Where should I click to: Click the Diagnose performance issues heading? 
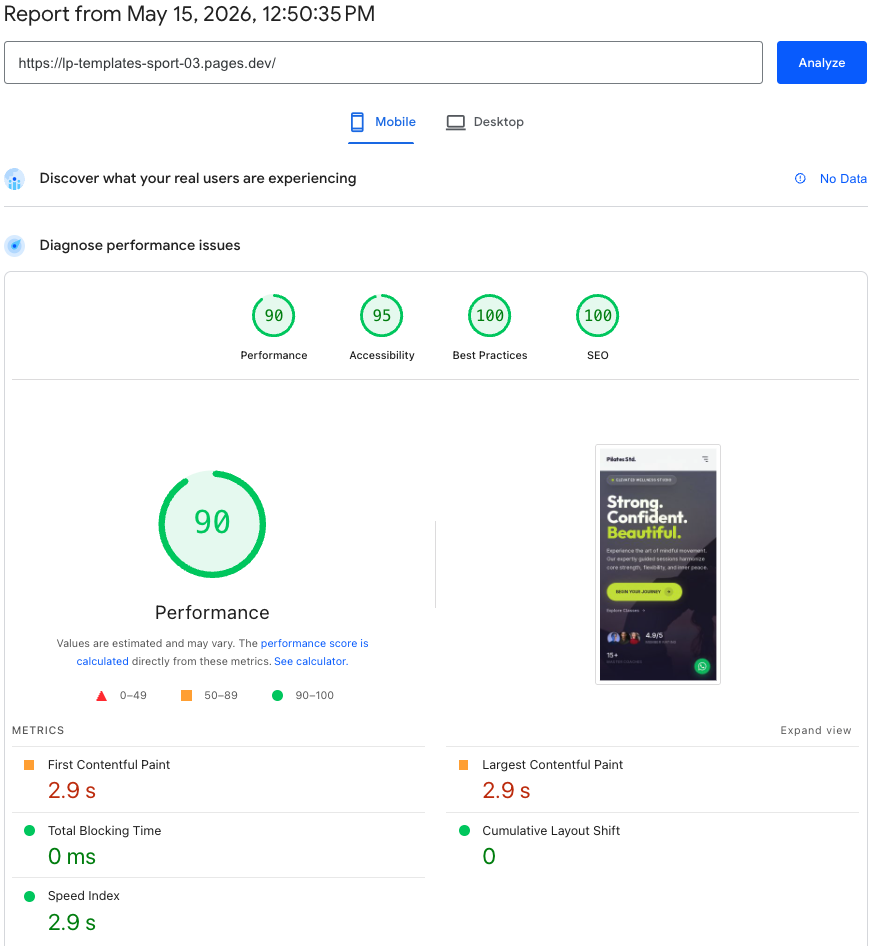pos(140,245)
